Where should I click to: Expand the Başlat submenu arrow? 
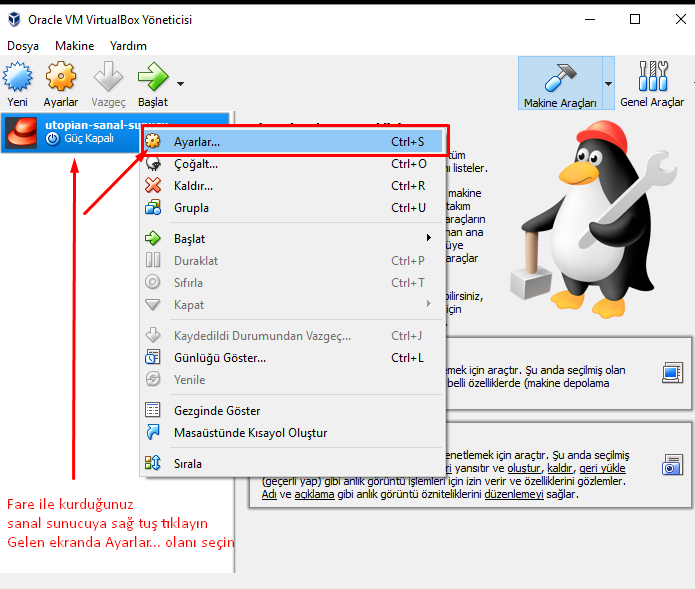429,238
